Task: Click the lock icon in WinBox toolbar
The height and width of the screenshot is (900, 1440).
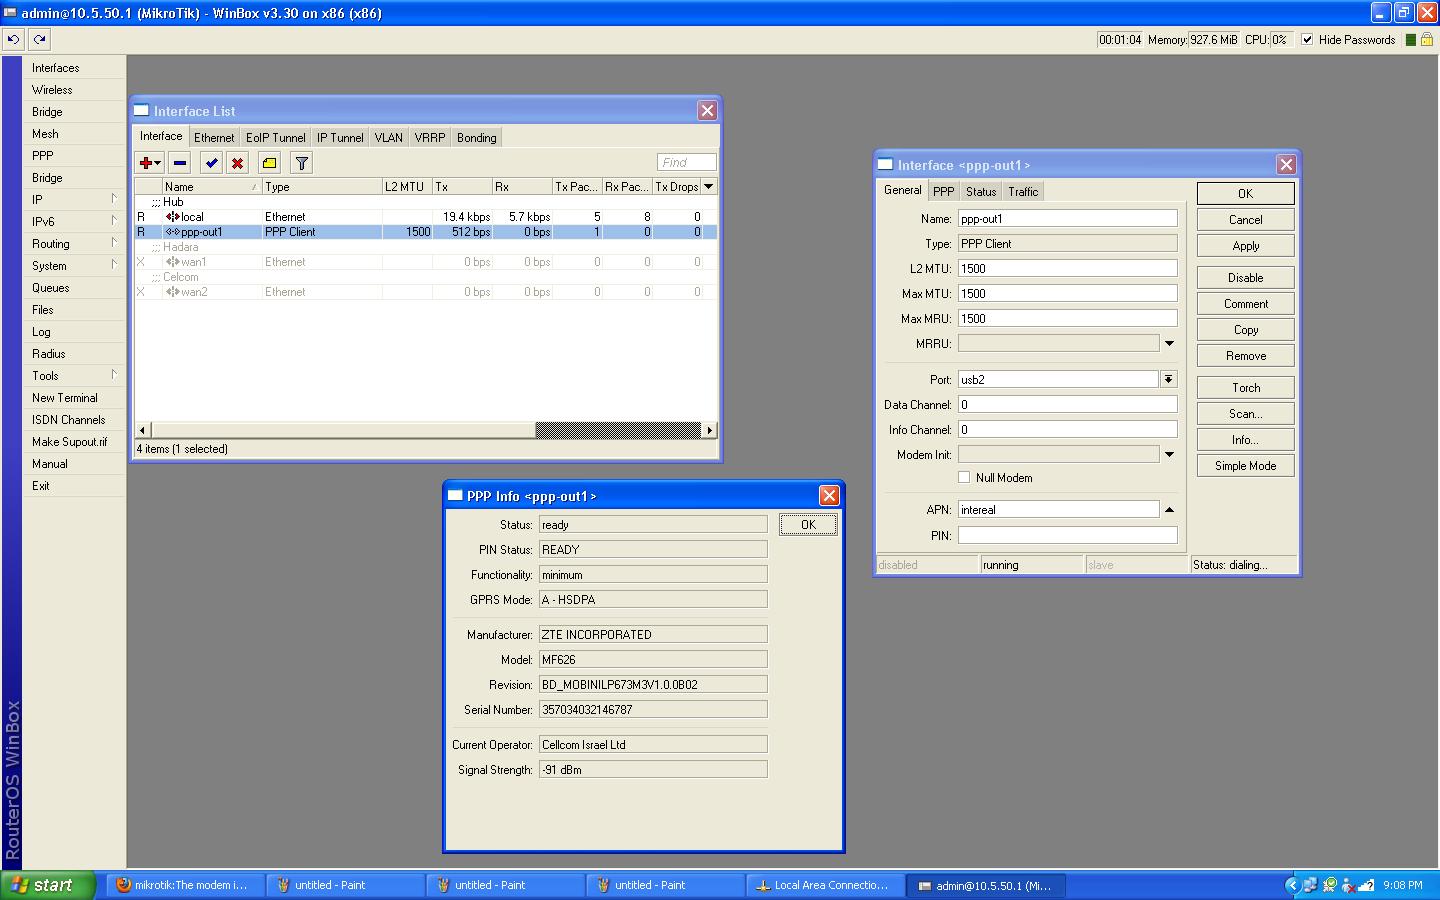Action: click(1427, 40)
